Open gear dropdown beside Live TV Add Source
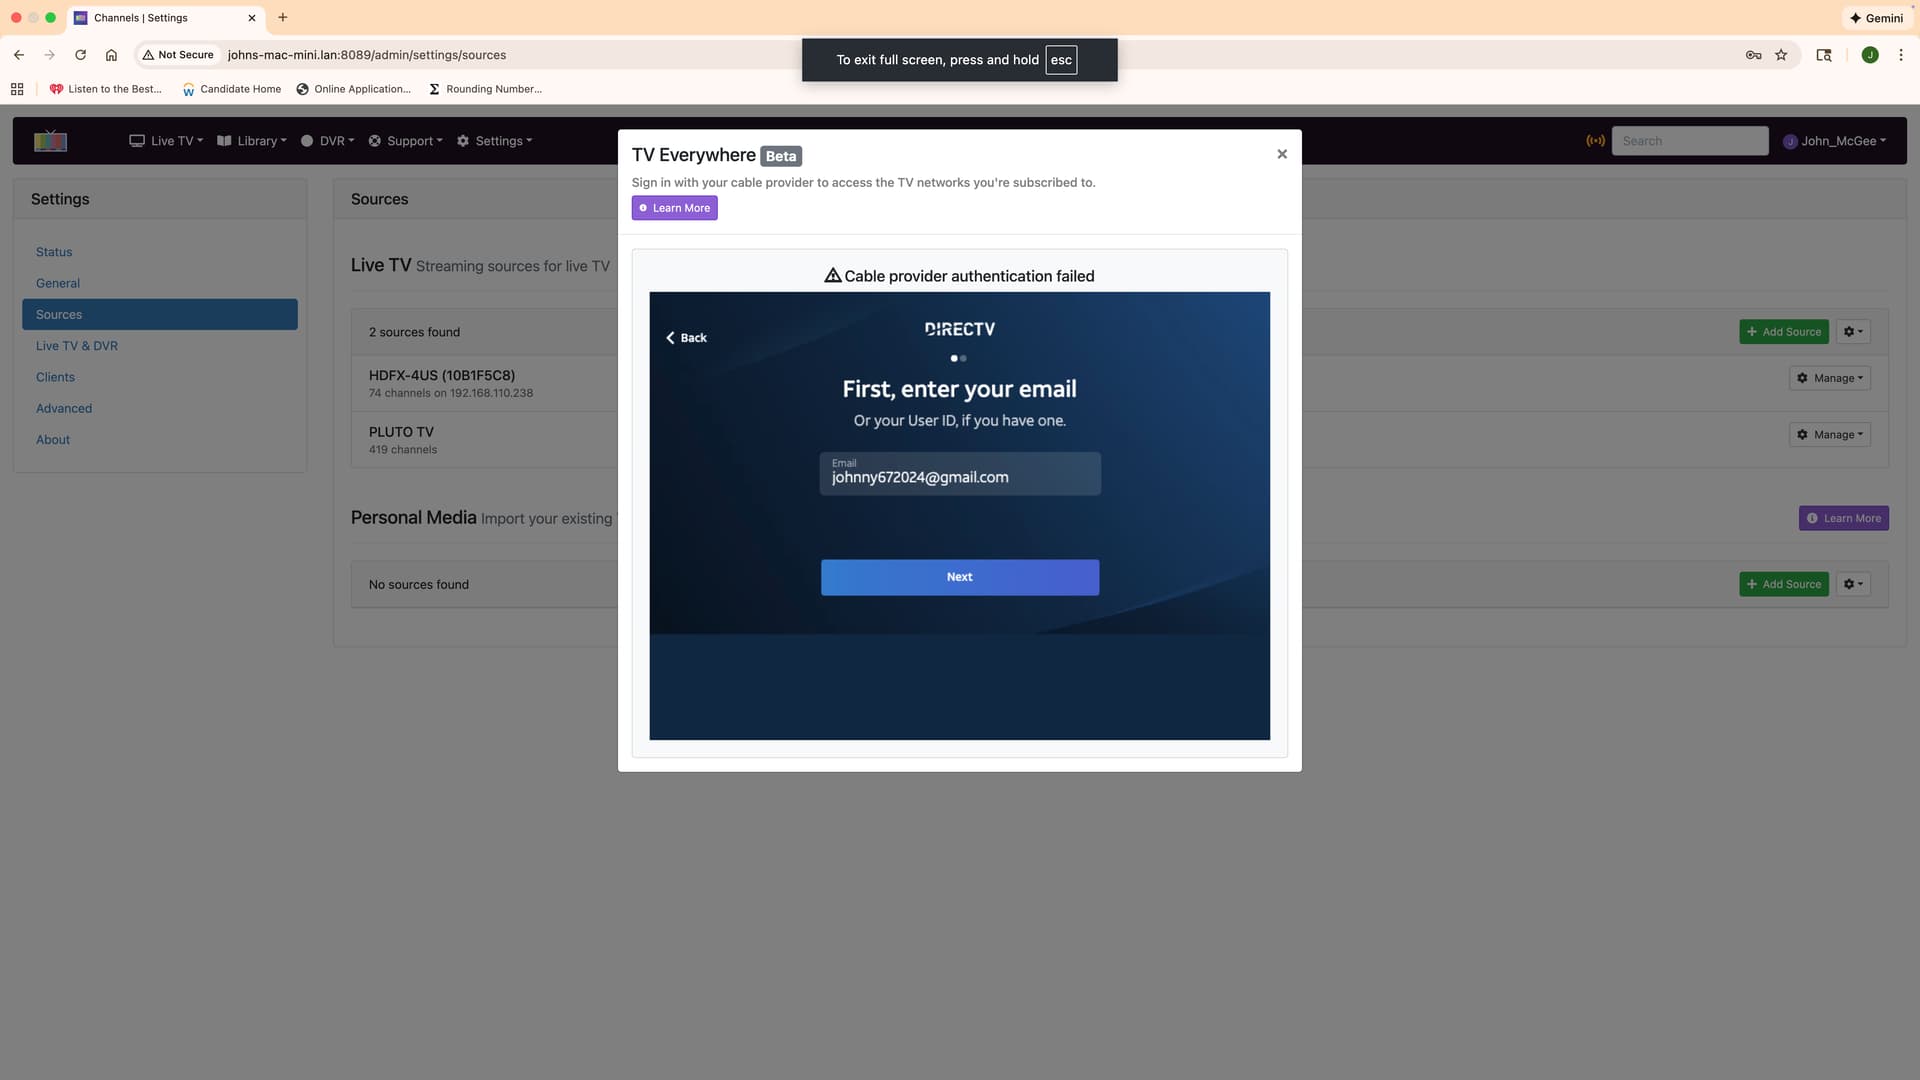The image size is (1920, 1080). (x=1852, y=332)
